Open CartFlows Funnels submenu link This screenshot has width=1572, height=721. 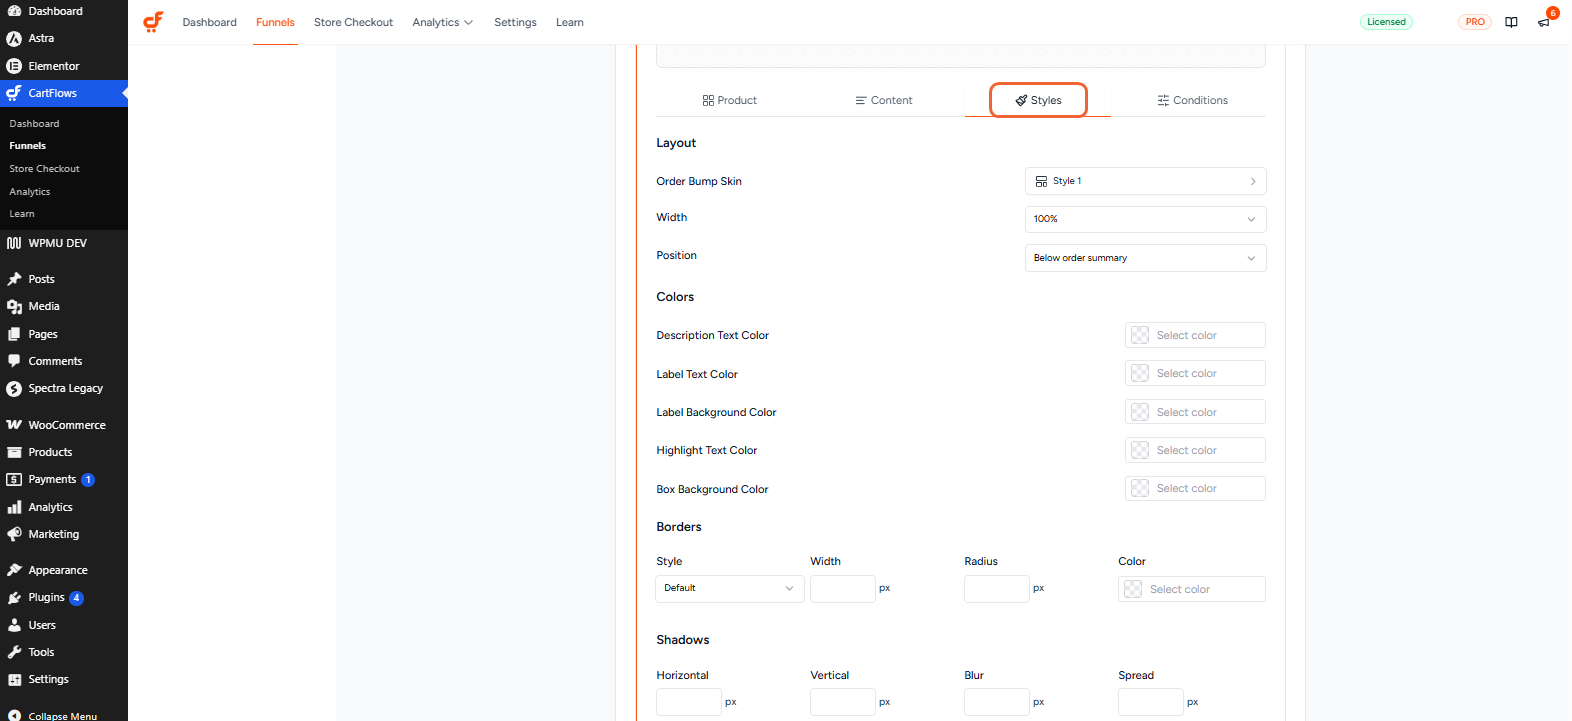coord(27,146)
